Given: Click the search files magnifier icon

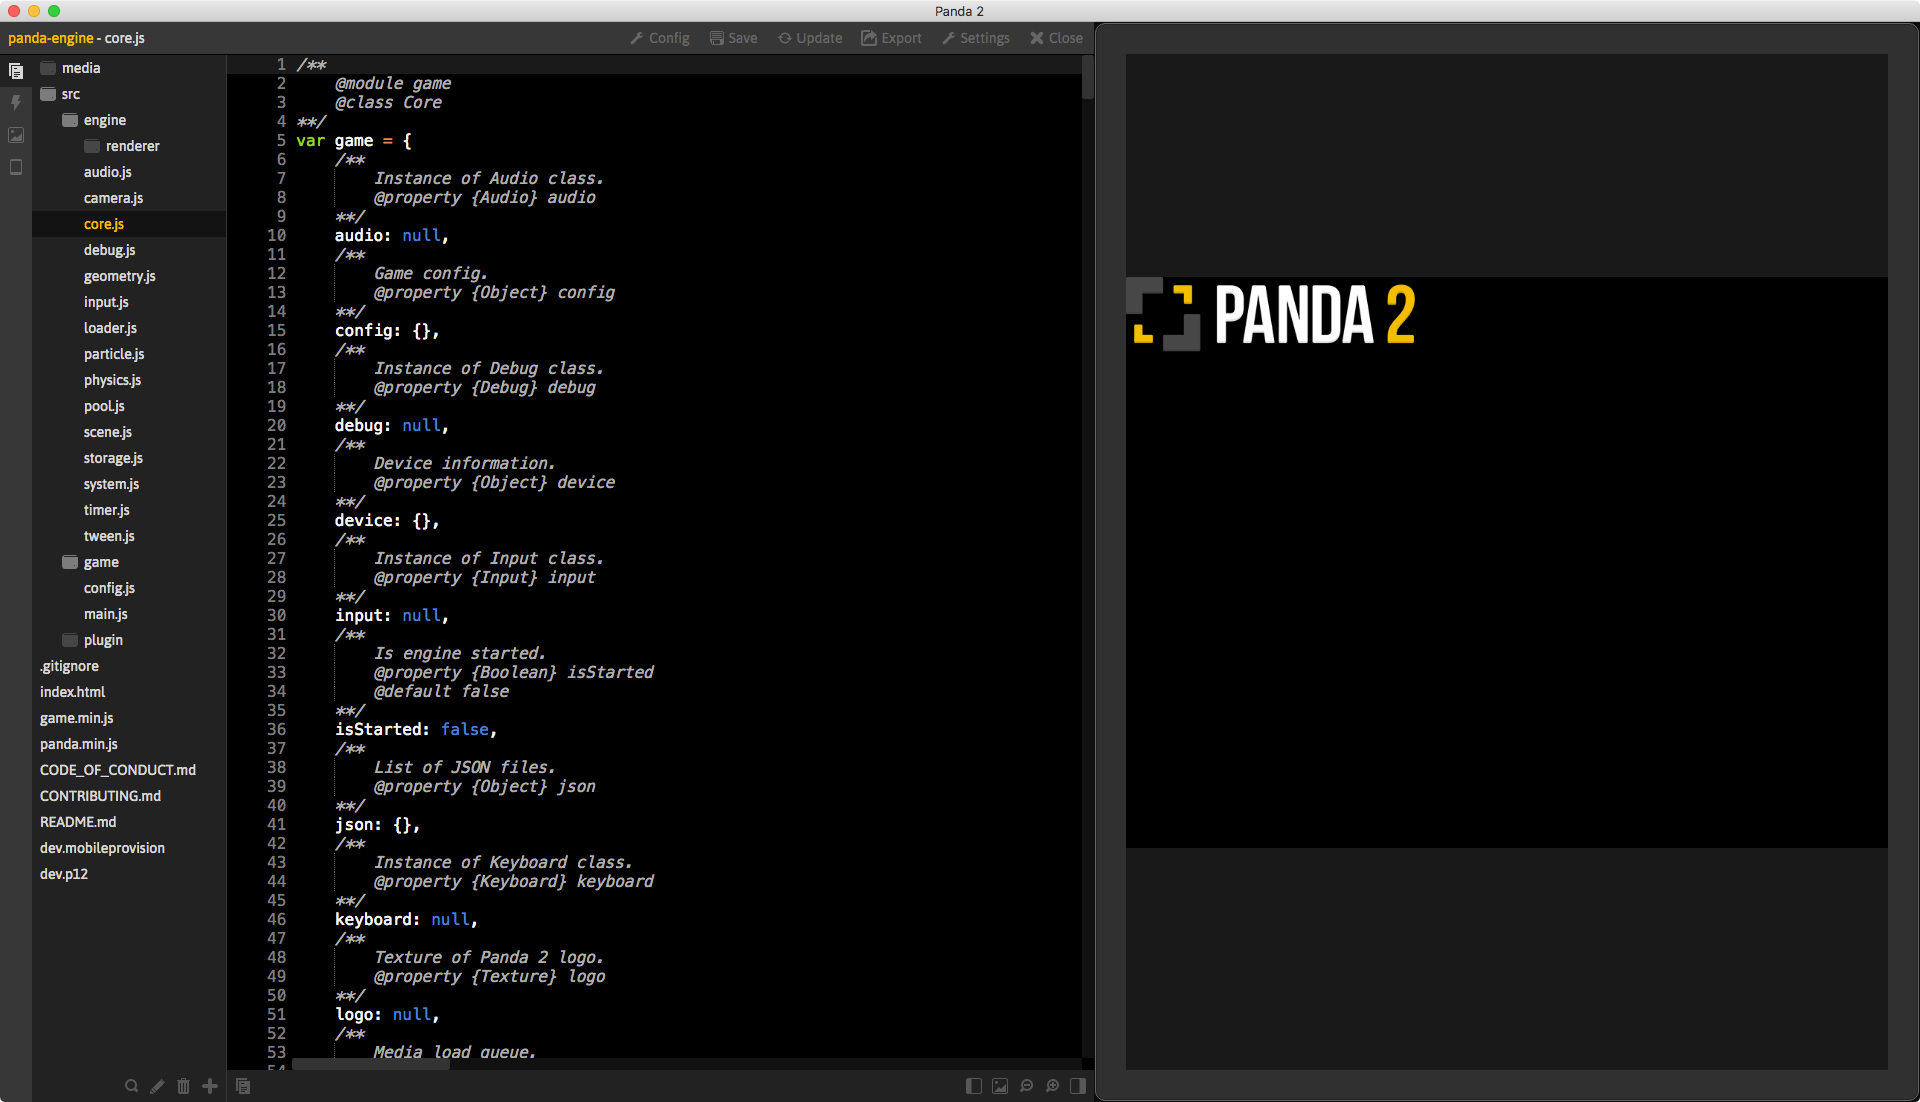Looking at the screenshot, I should 131,1086.
